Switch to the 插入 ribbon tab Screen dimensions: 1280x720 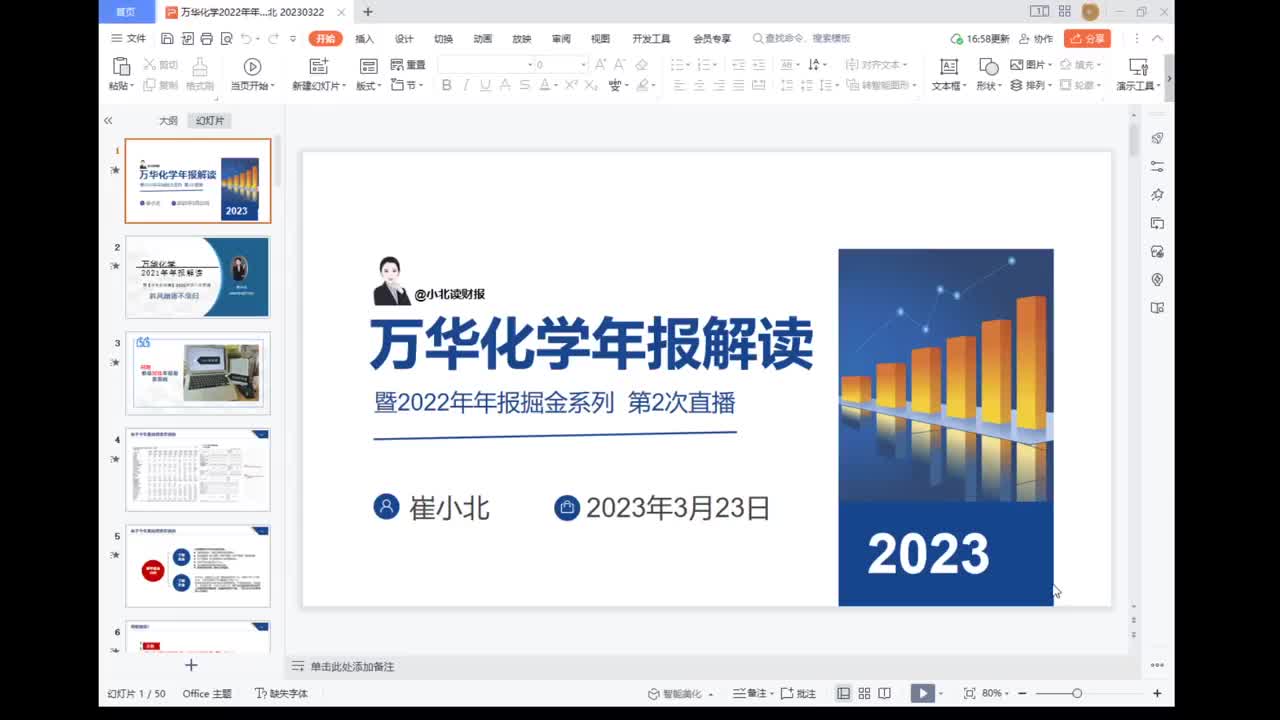tap(362, 38)
